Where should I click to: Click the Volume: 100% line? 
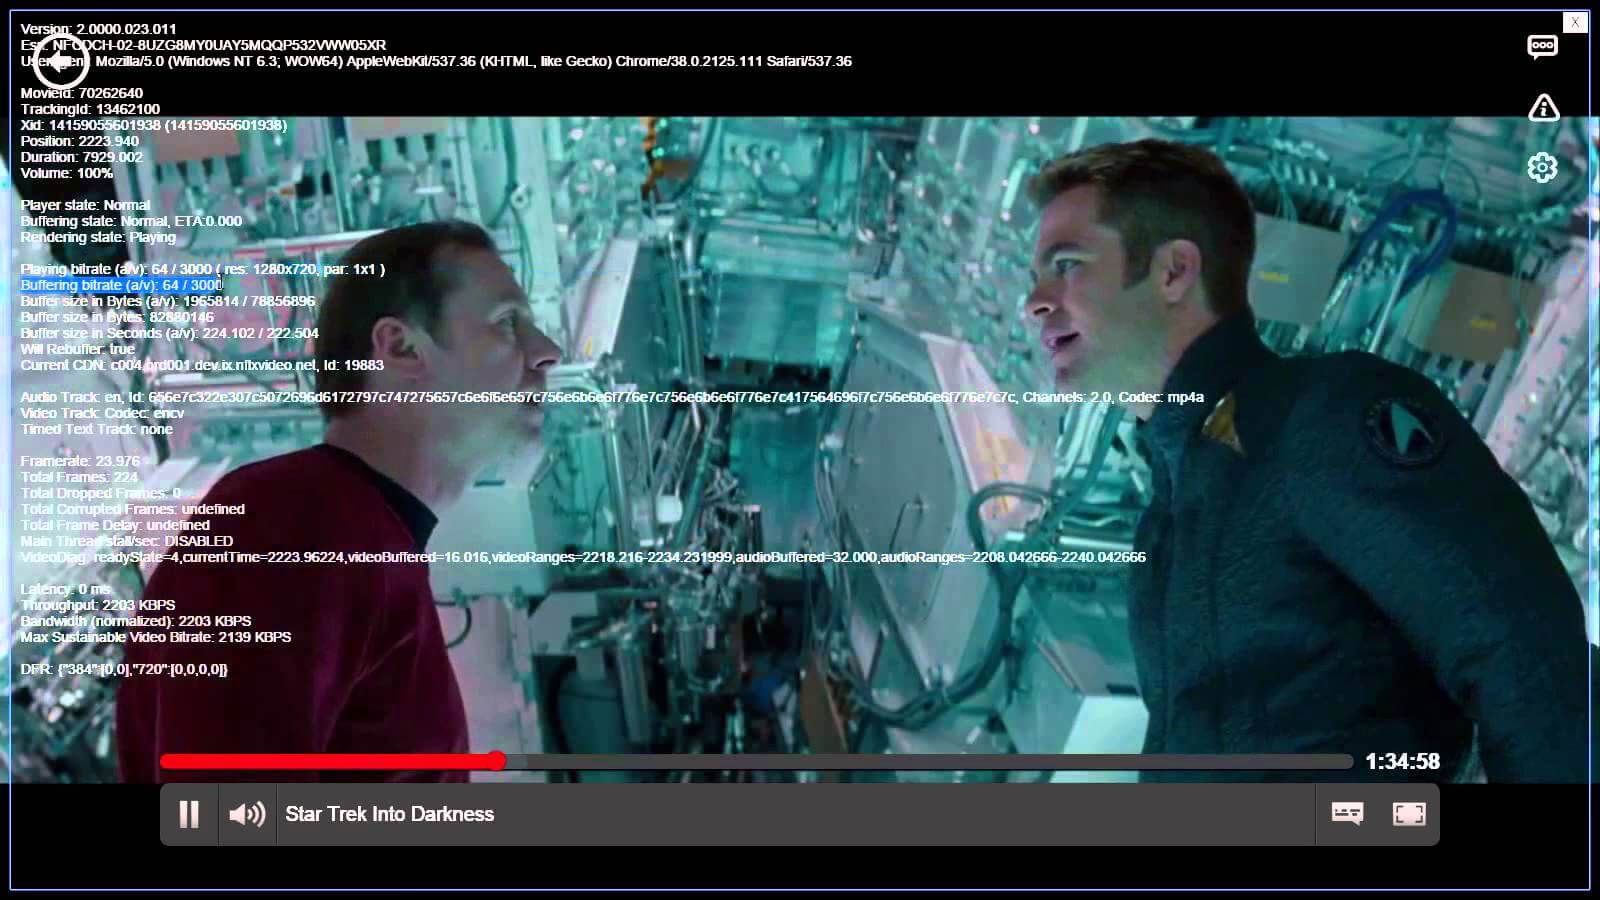point(67,173)
